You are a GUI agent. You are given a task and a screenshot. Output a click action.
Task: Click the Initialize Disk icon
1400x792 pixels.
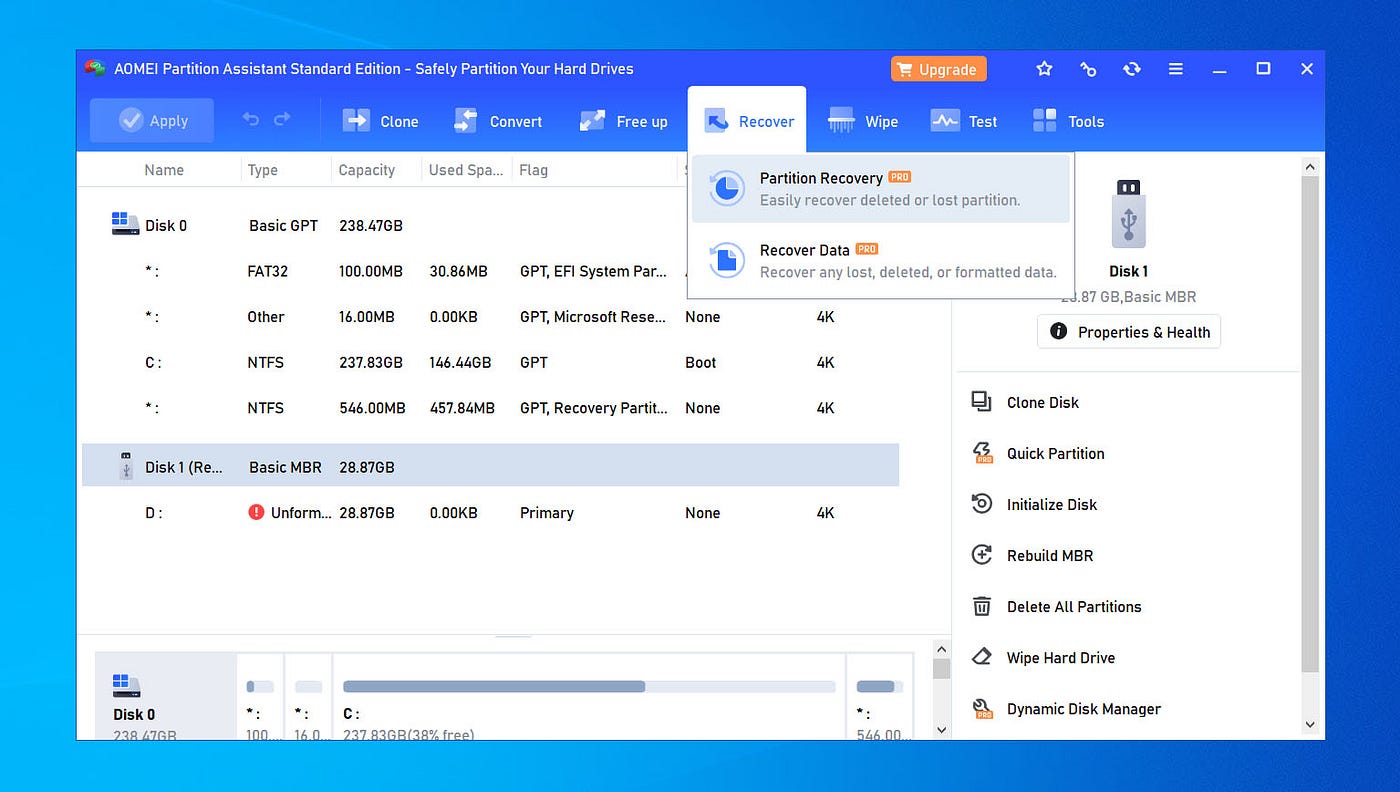[x=982, y=503]
